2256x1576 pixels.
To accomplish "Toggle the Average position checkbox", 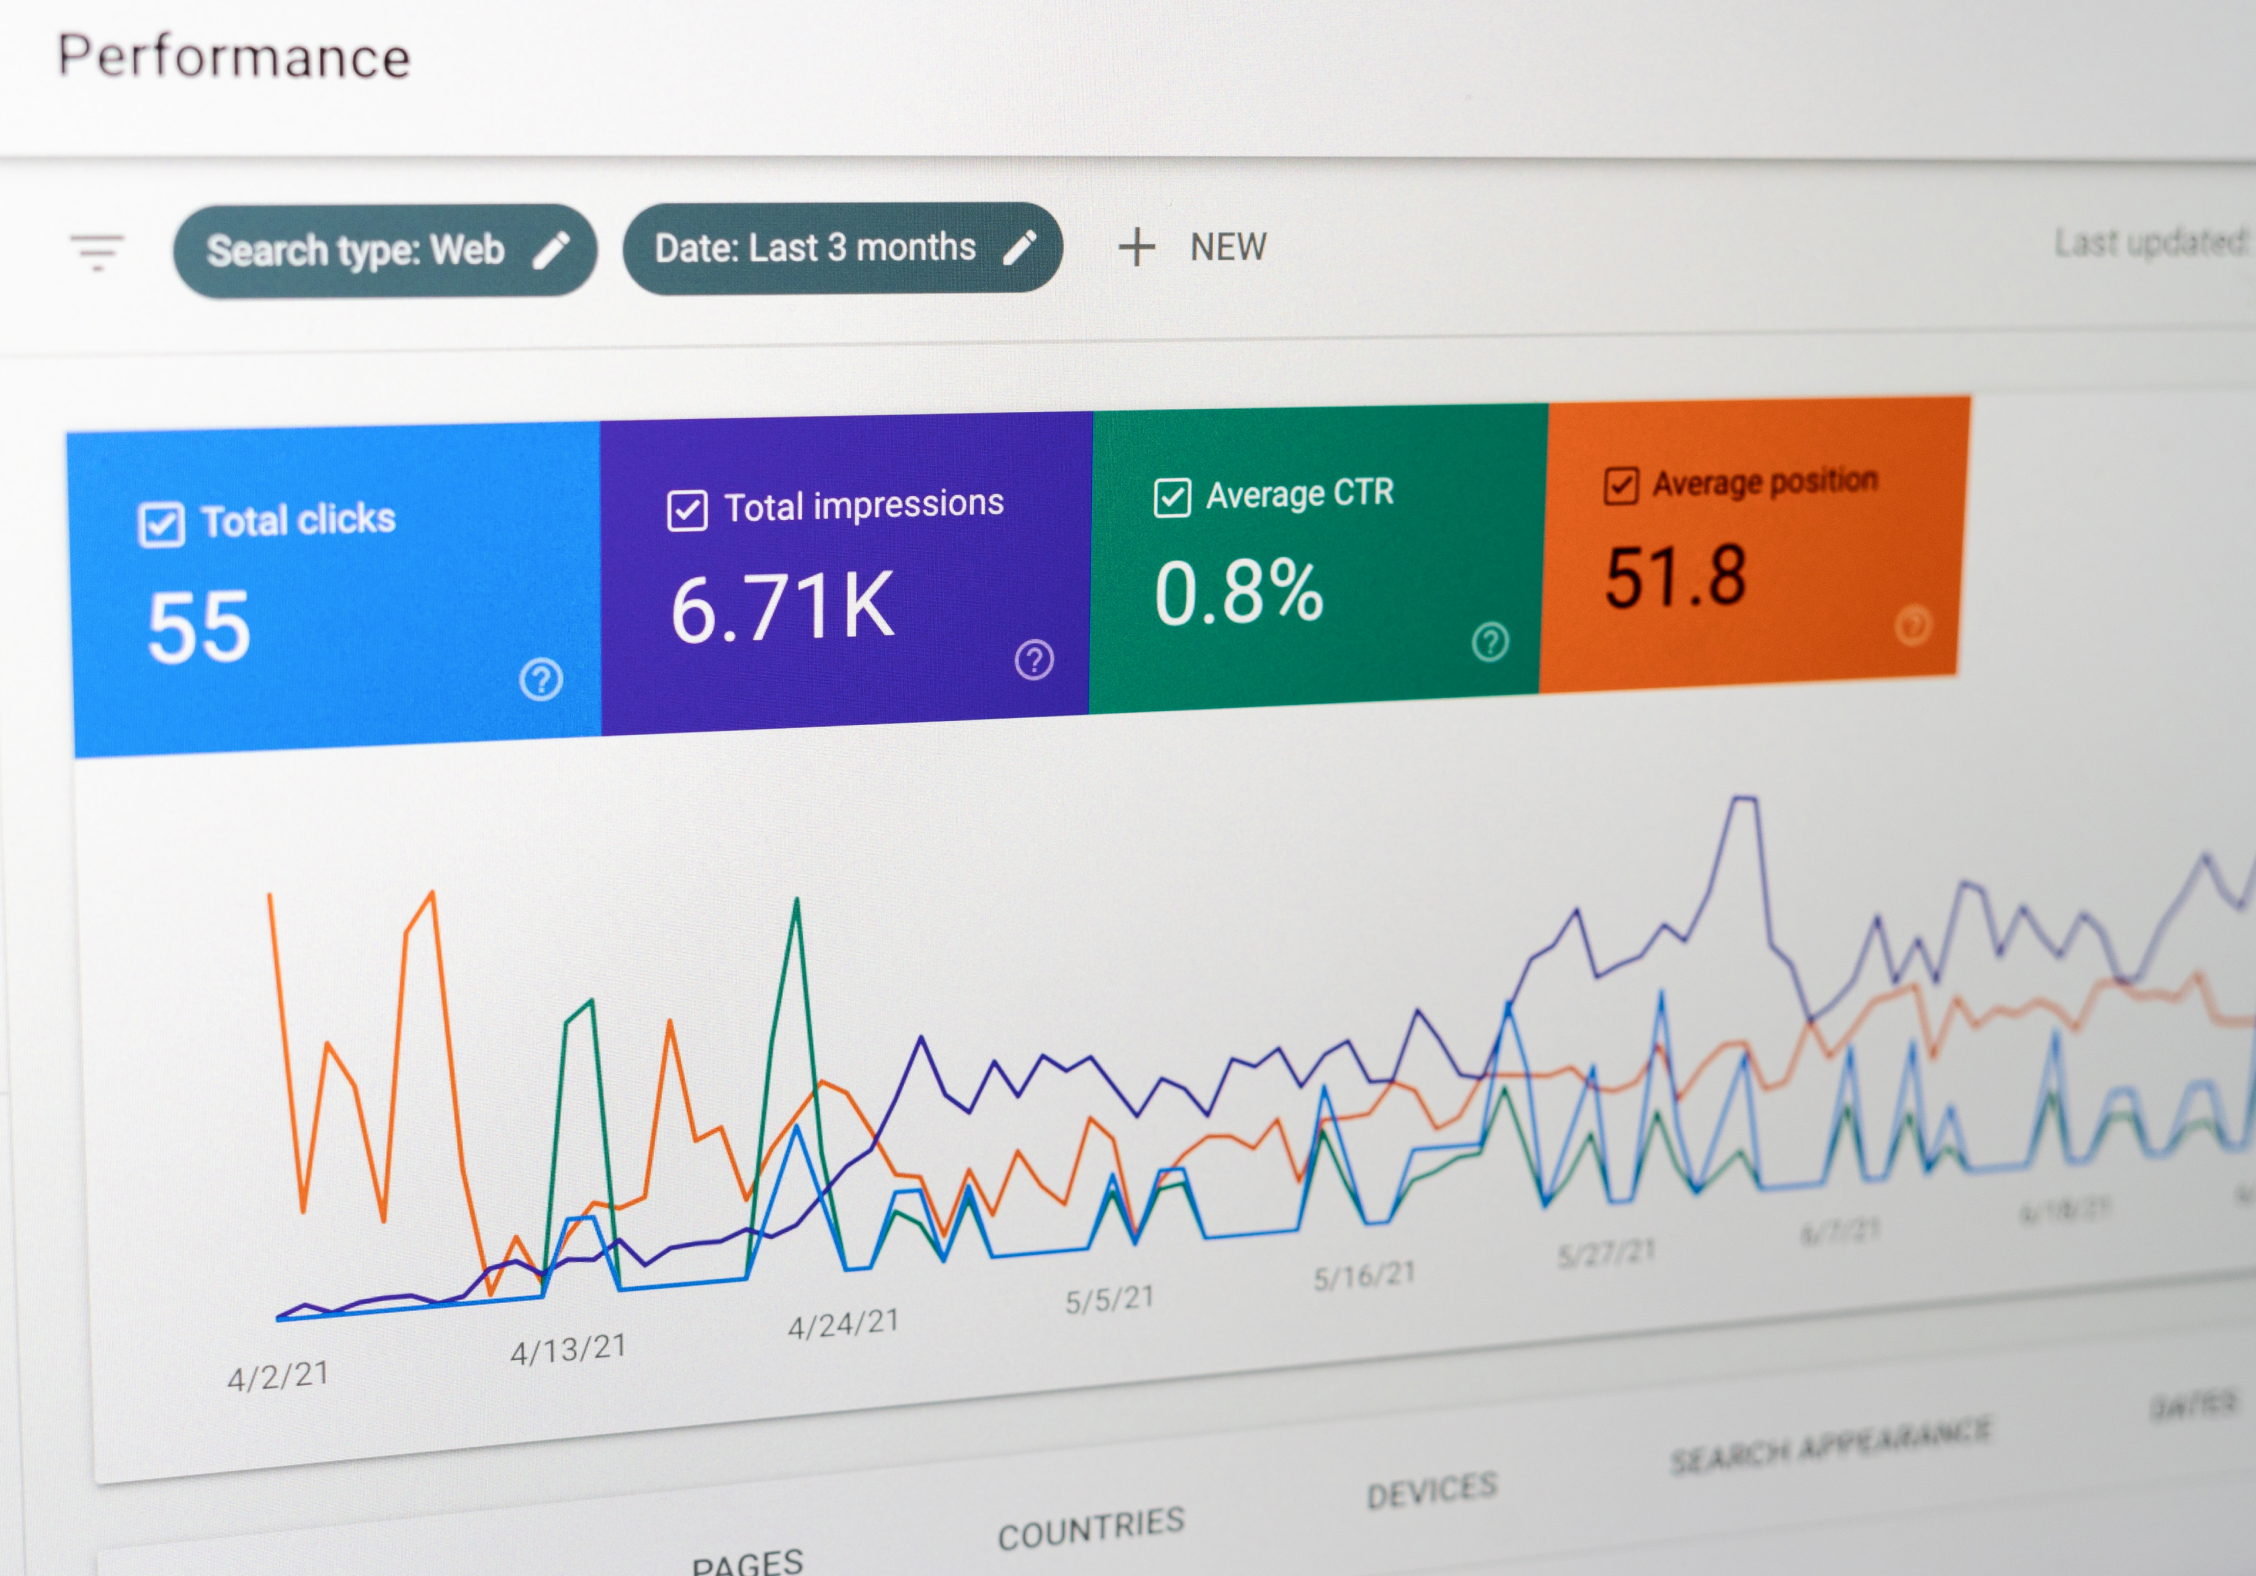I will click(1621, 486).
